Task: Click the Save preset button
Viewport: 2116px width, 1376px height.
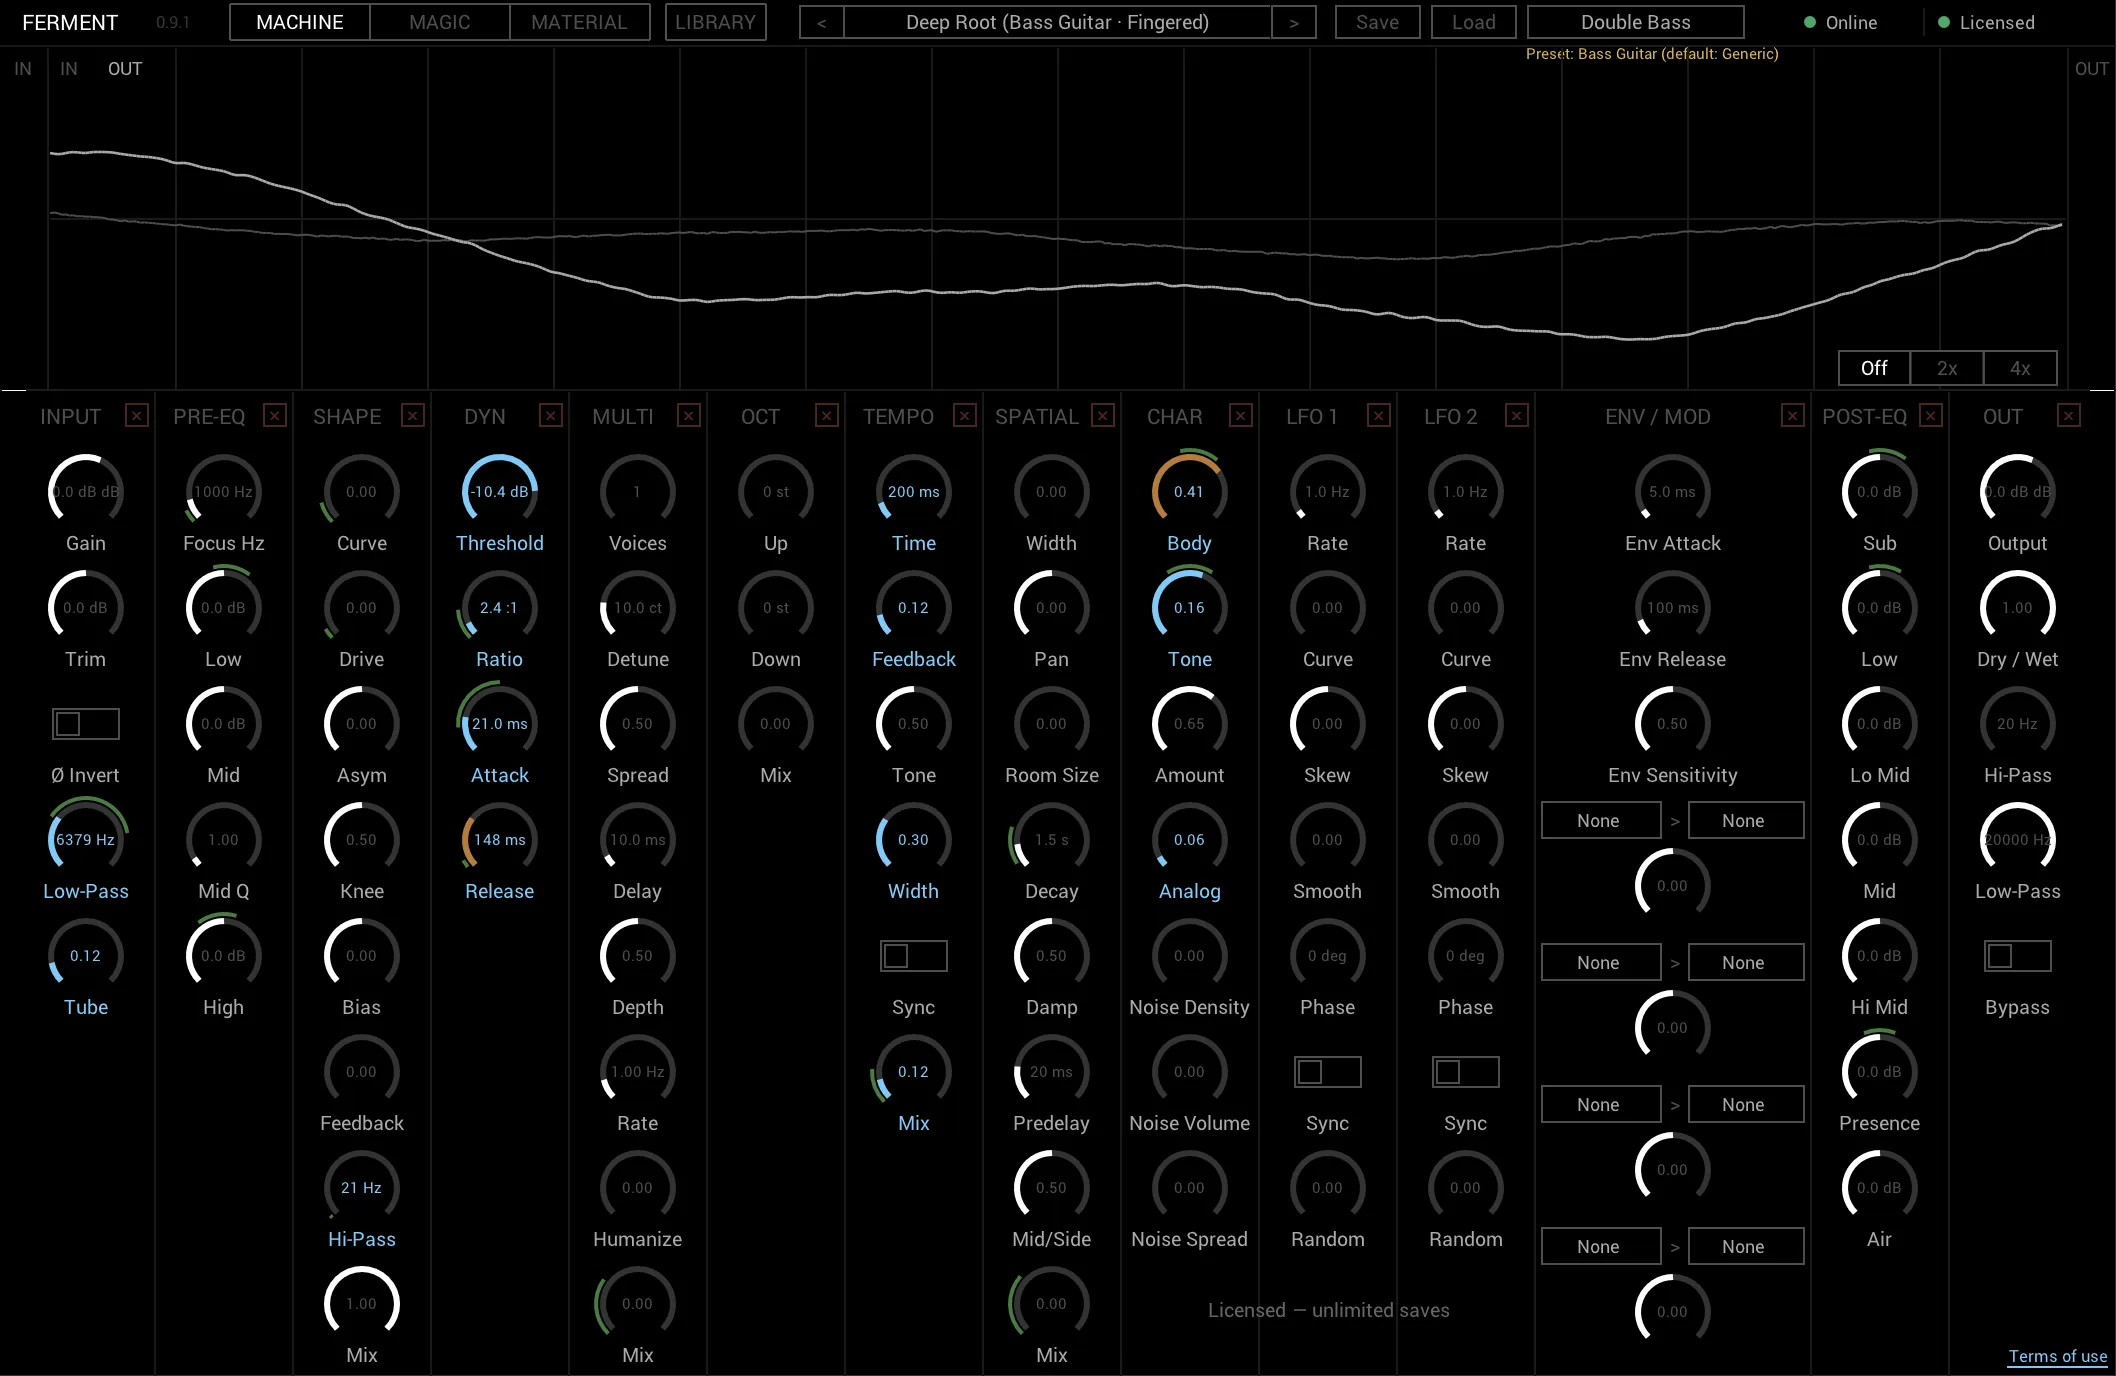Action: [1377, 22]
